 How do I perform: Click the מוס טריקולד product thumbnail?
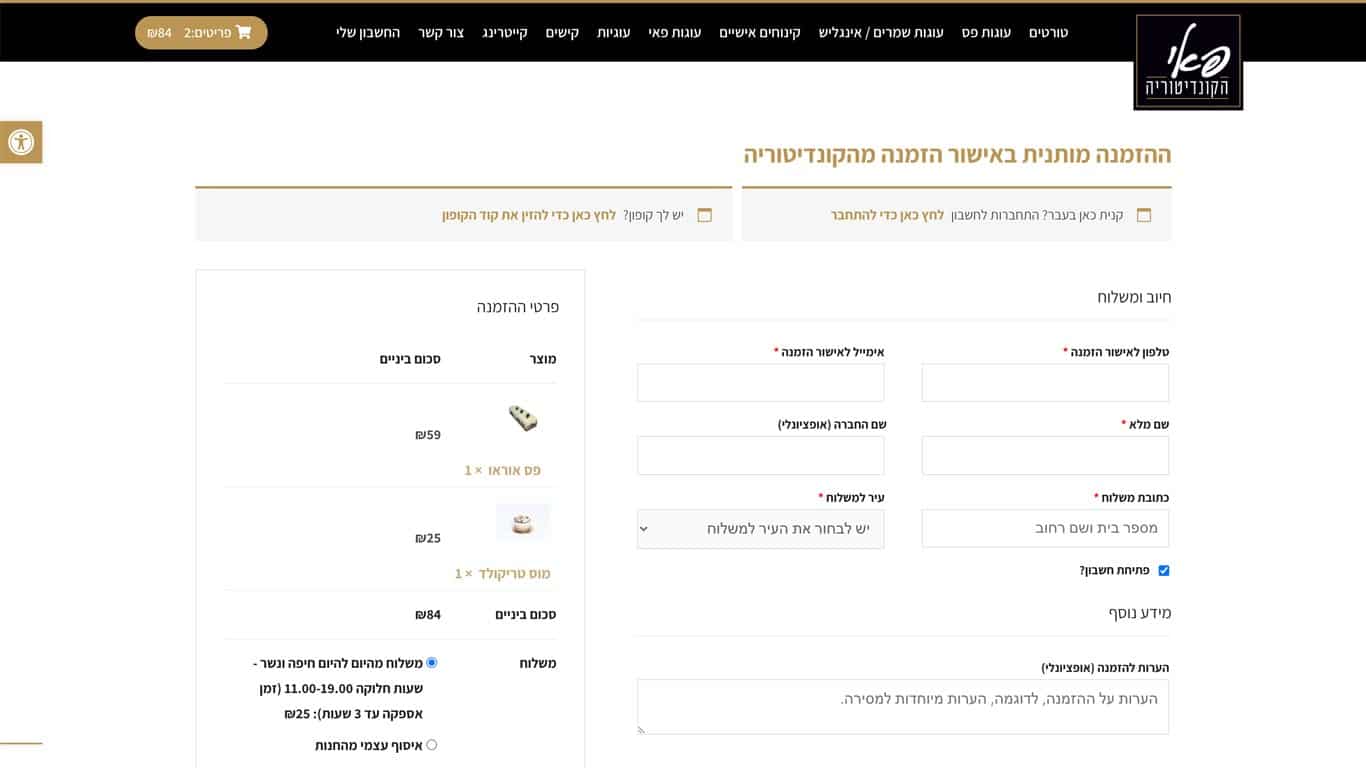click(x=522, y=522)
